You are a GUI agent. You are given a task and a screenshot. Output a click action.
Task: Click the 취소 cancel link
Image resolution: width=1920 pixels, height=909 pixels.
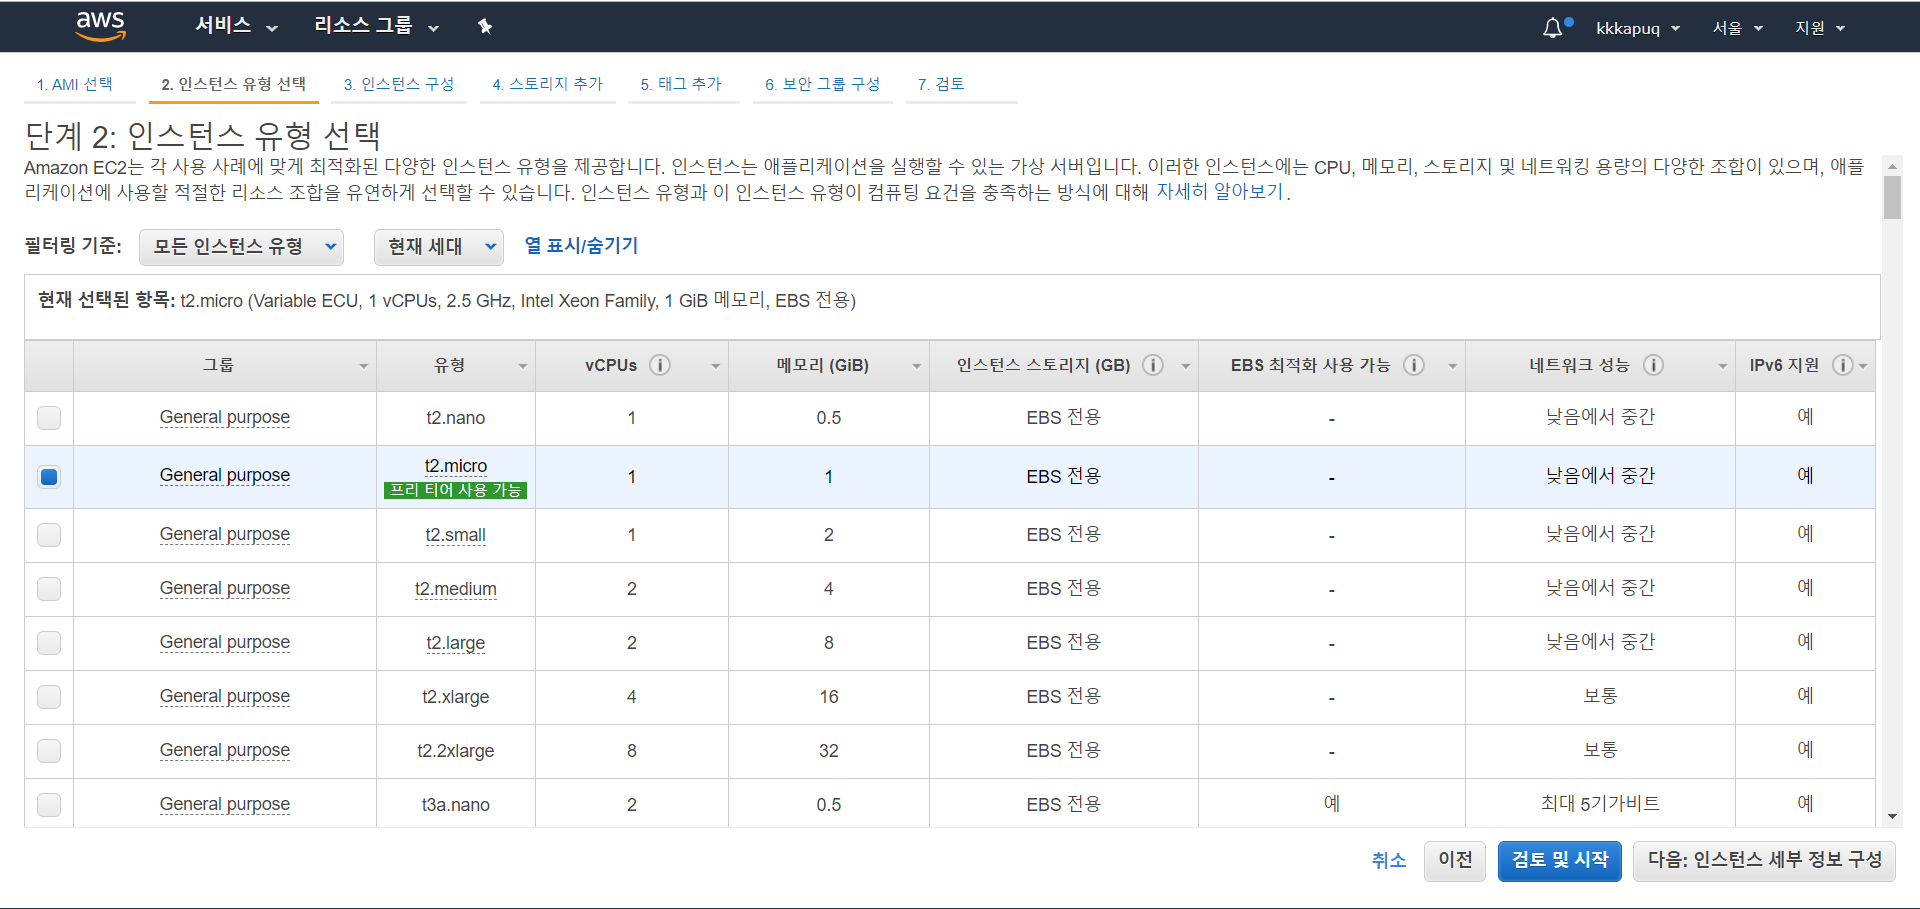tap(1389, 860)
